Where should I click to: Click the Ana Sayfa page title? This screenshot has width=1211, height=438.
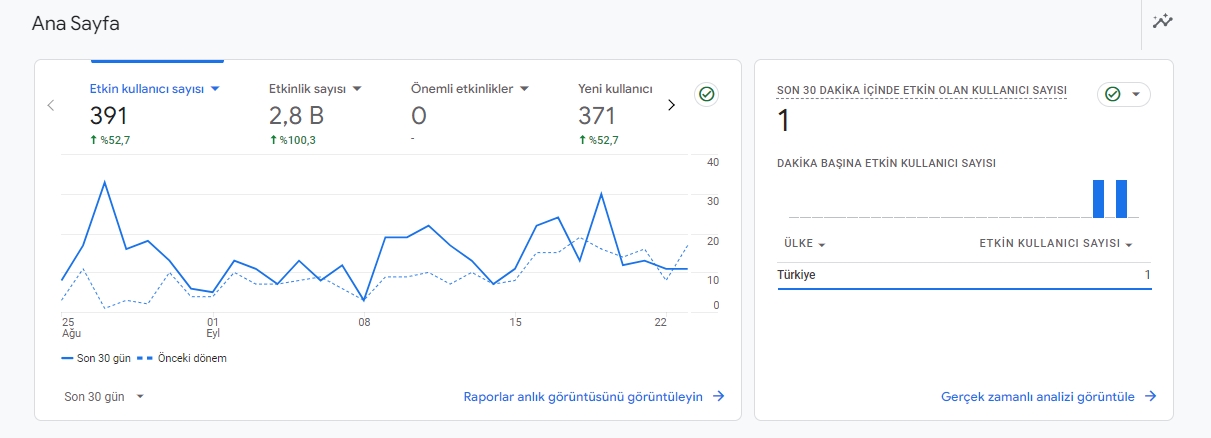click(75, 23)
